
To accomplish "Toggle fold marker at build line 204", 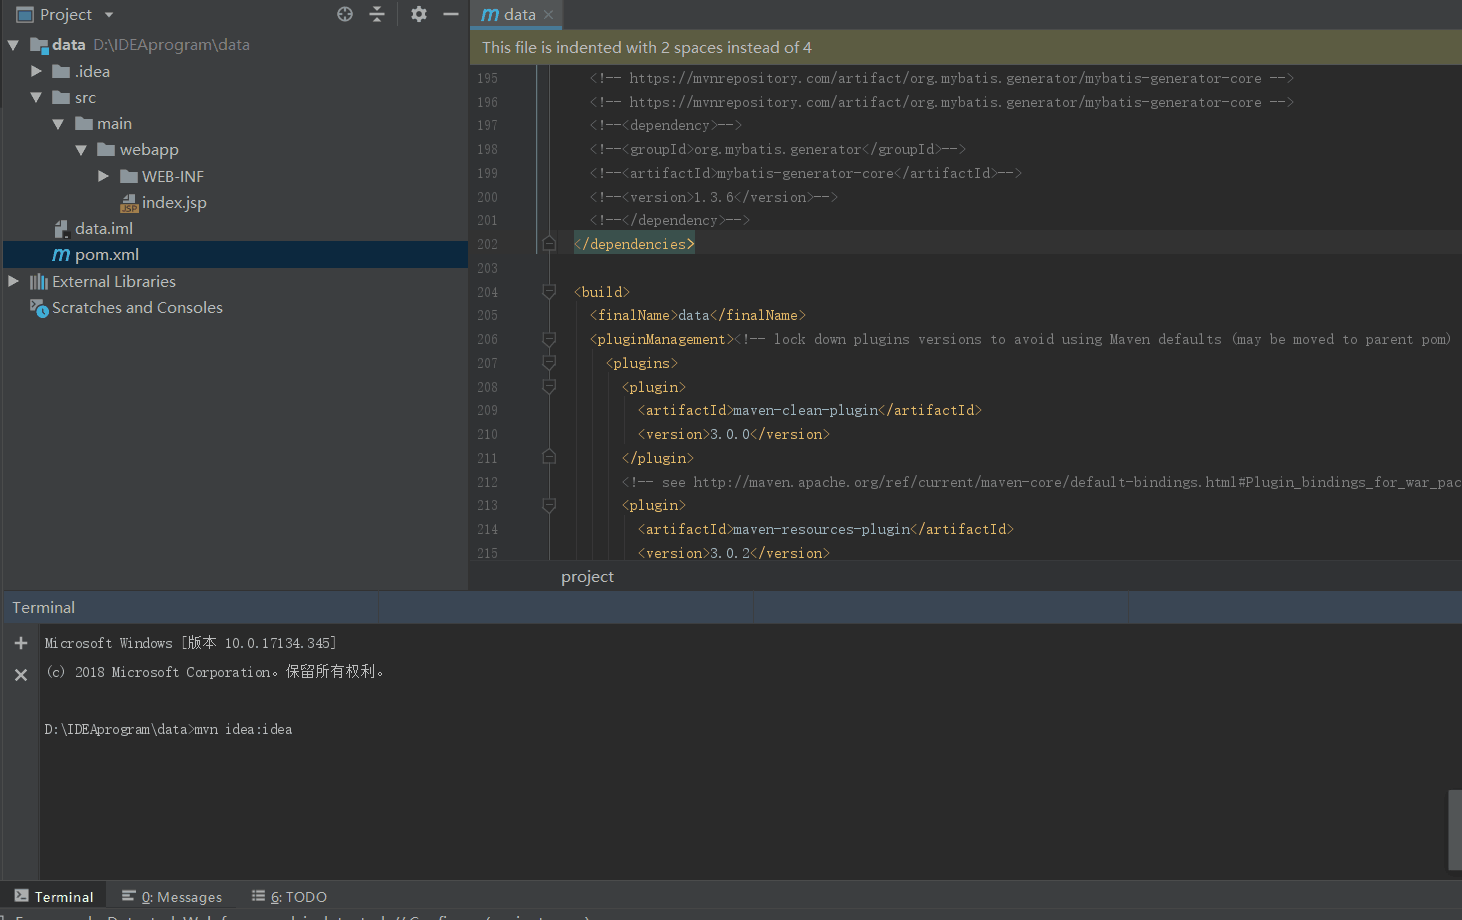I will (x=549, y=292).
